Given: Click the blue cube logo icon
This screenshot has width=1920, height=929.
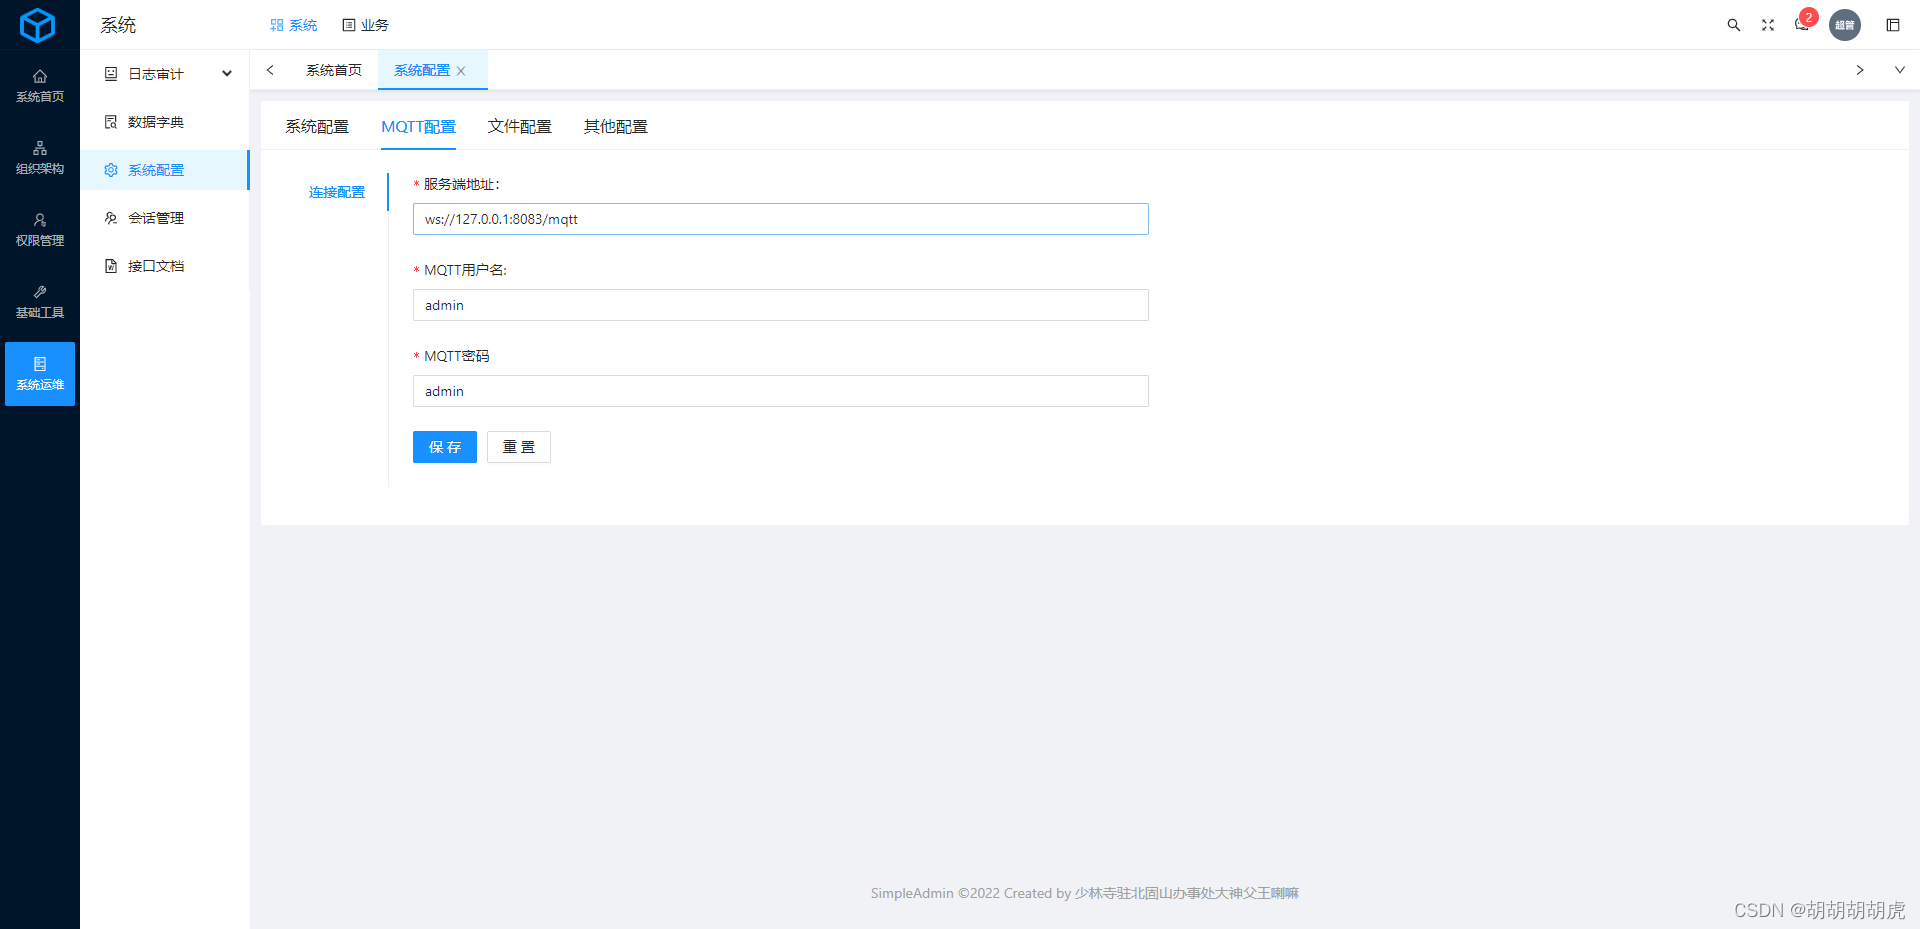Looking at the screenshot, I should coord(38,25).
